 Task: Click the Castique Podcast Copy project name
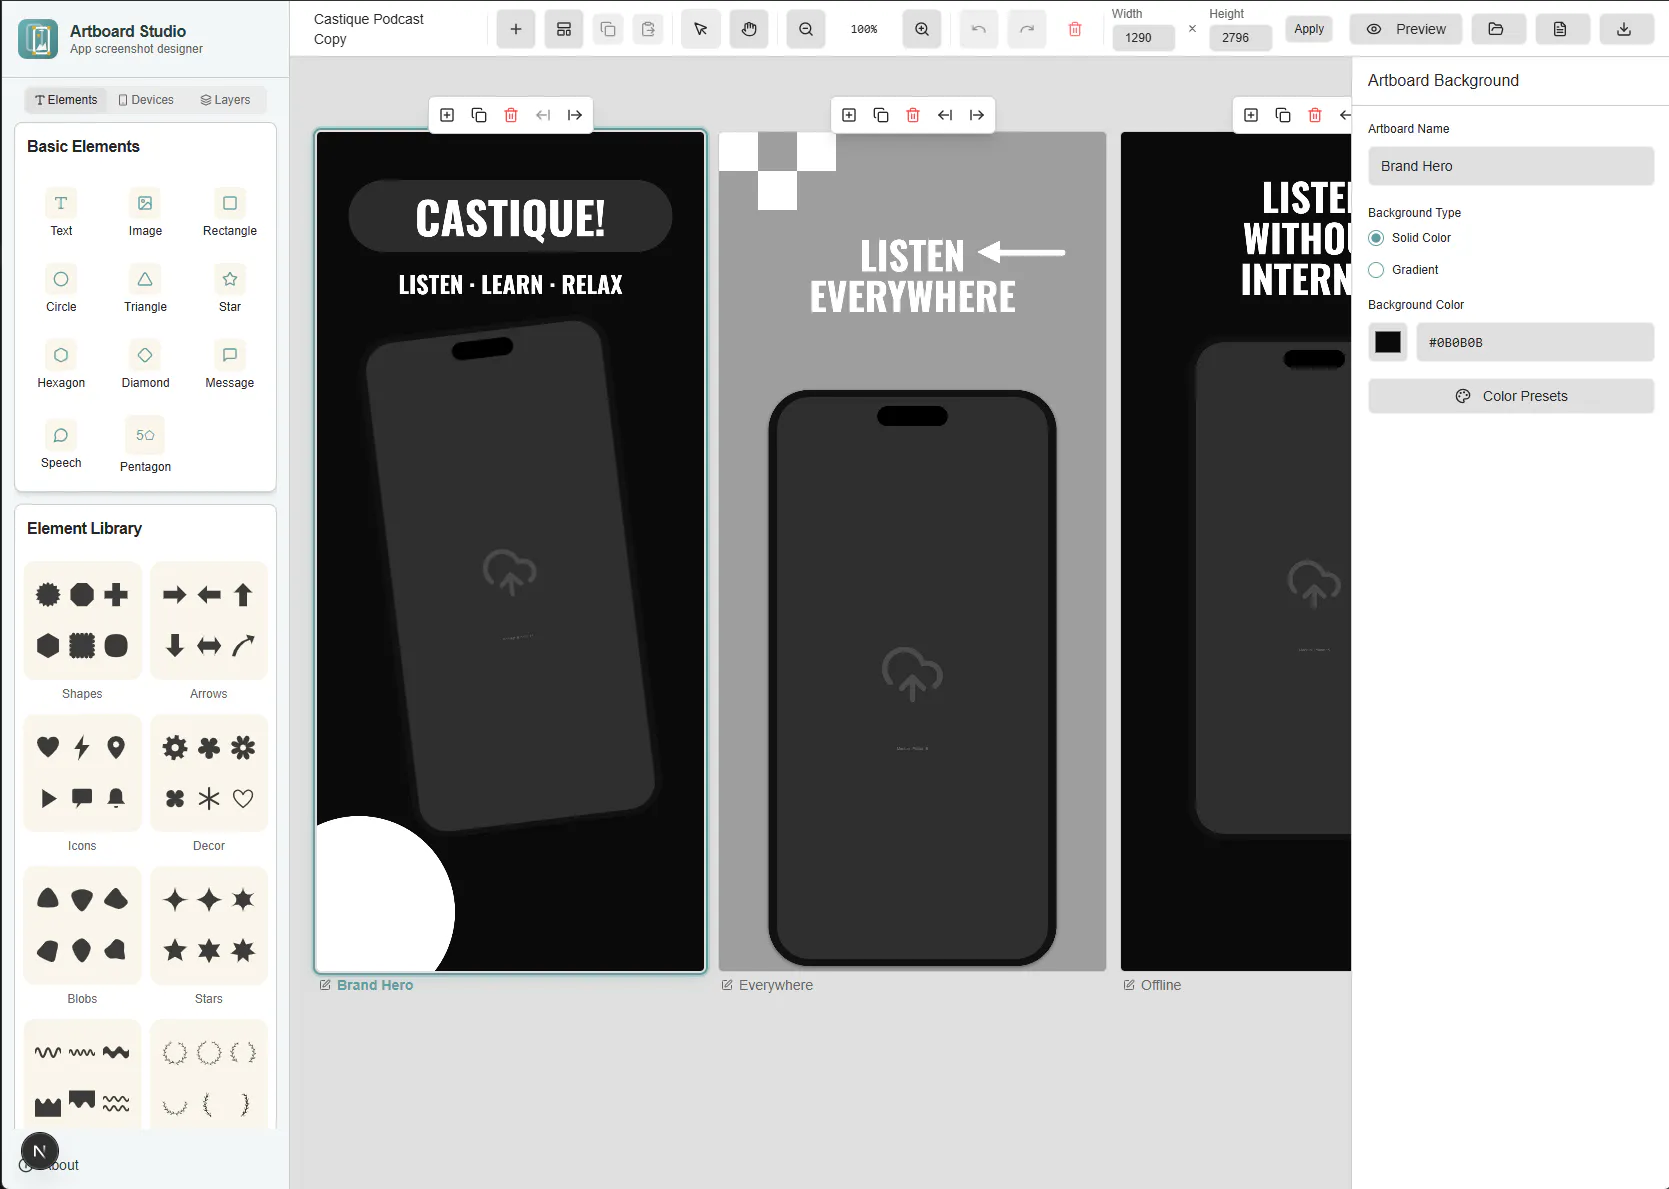click(369, 29)
